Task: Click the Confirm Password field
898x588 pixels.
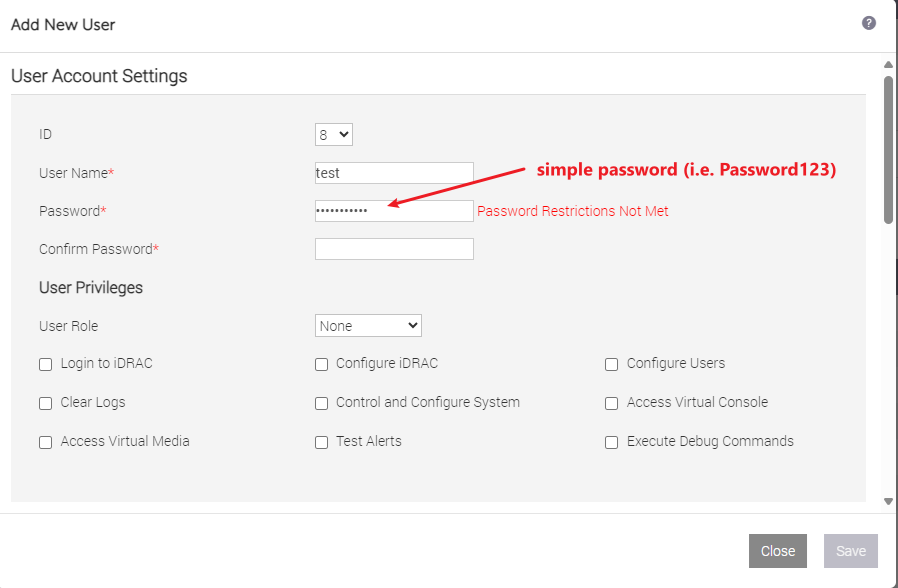Action: pyautogui.click(x=393, y=248)
